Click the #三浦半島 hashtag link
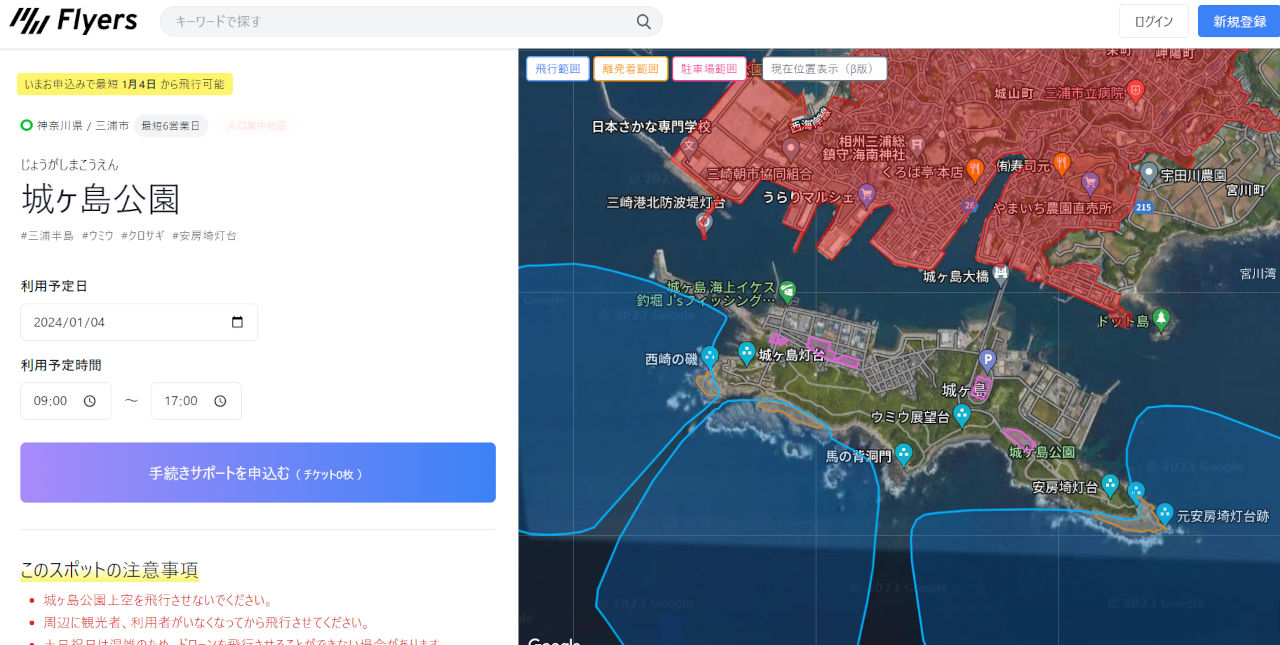The width and height of the screenshot is (1280, 645). pos(47,236)
